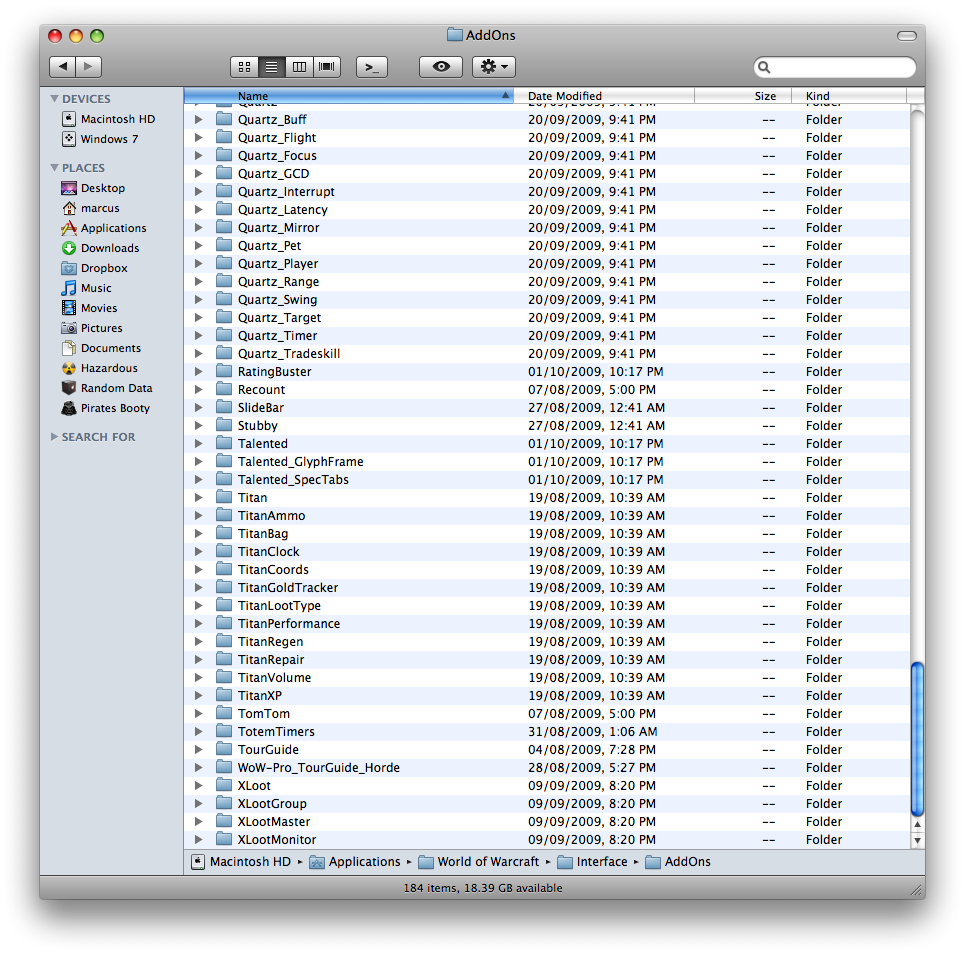Viewport: 965px width, 954px height.
Task: Select the XLootMonitor folder
Action: [547, 840]
